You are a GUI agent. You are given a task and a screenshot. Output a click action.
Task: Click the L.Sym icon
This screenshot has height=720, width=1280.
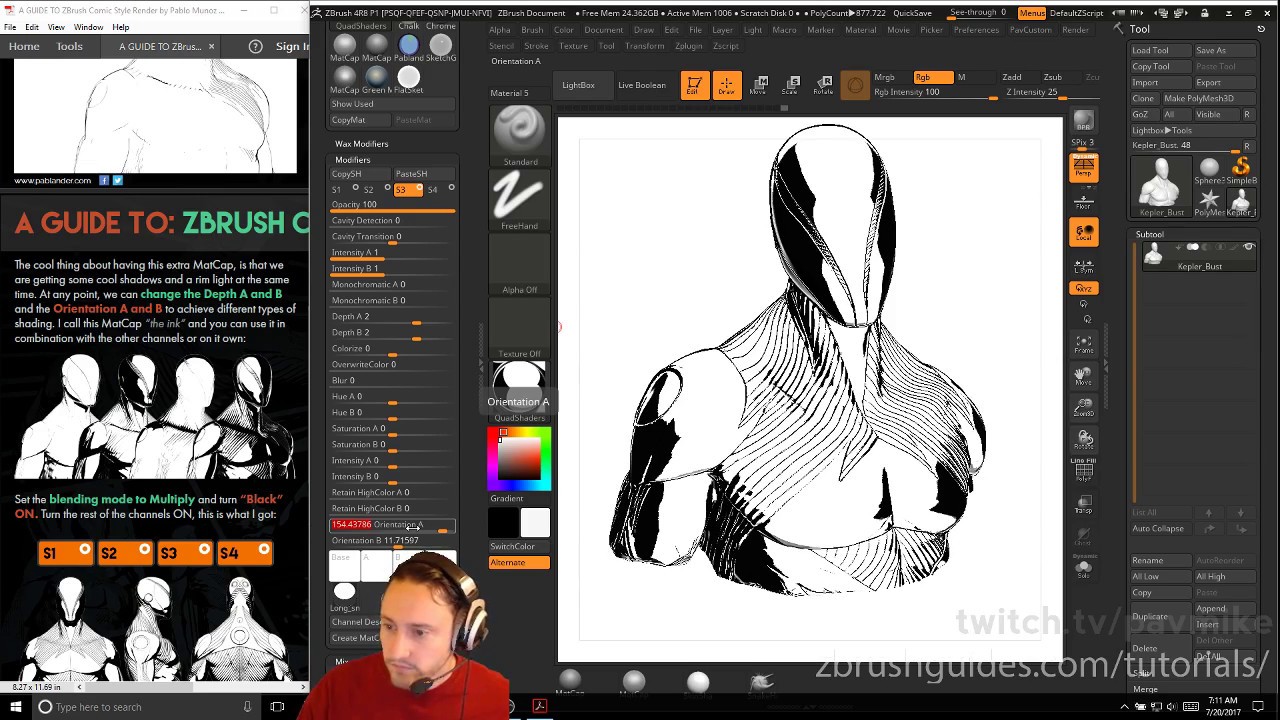click(x=1084, y=266)
